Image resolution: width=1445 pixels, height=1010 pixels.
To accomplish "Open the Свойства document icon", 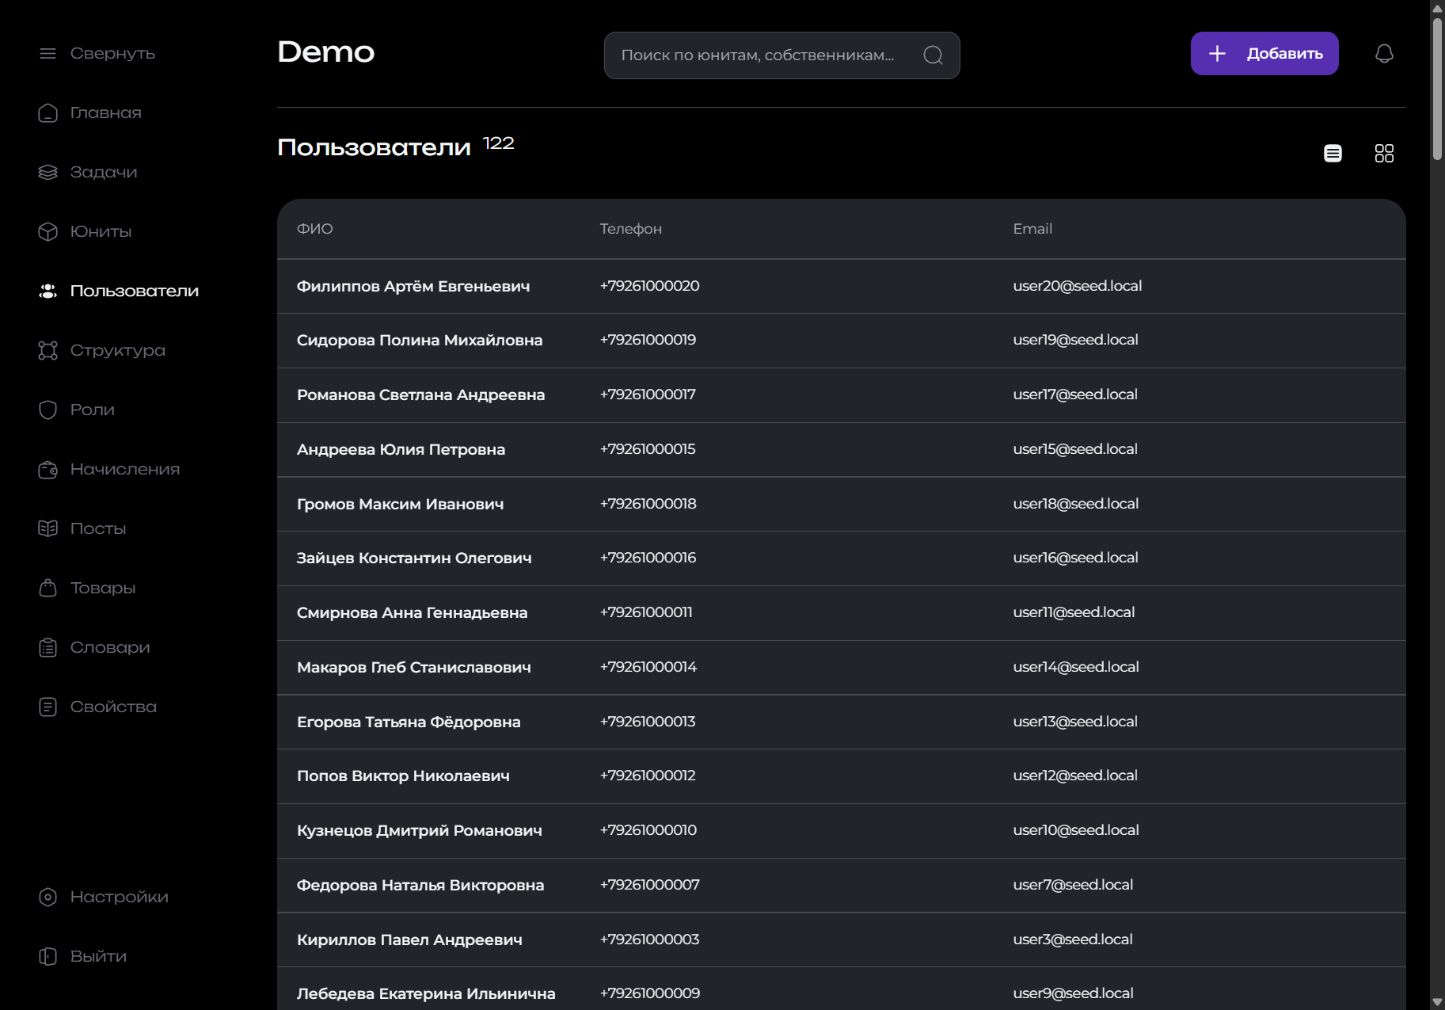I will coord(47,707).
